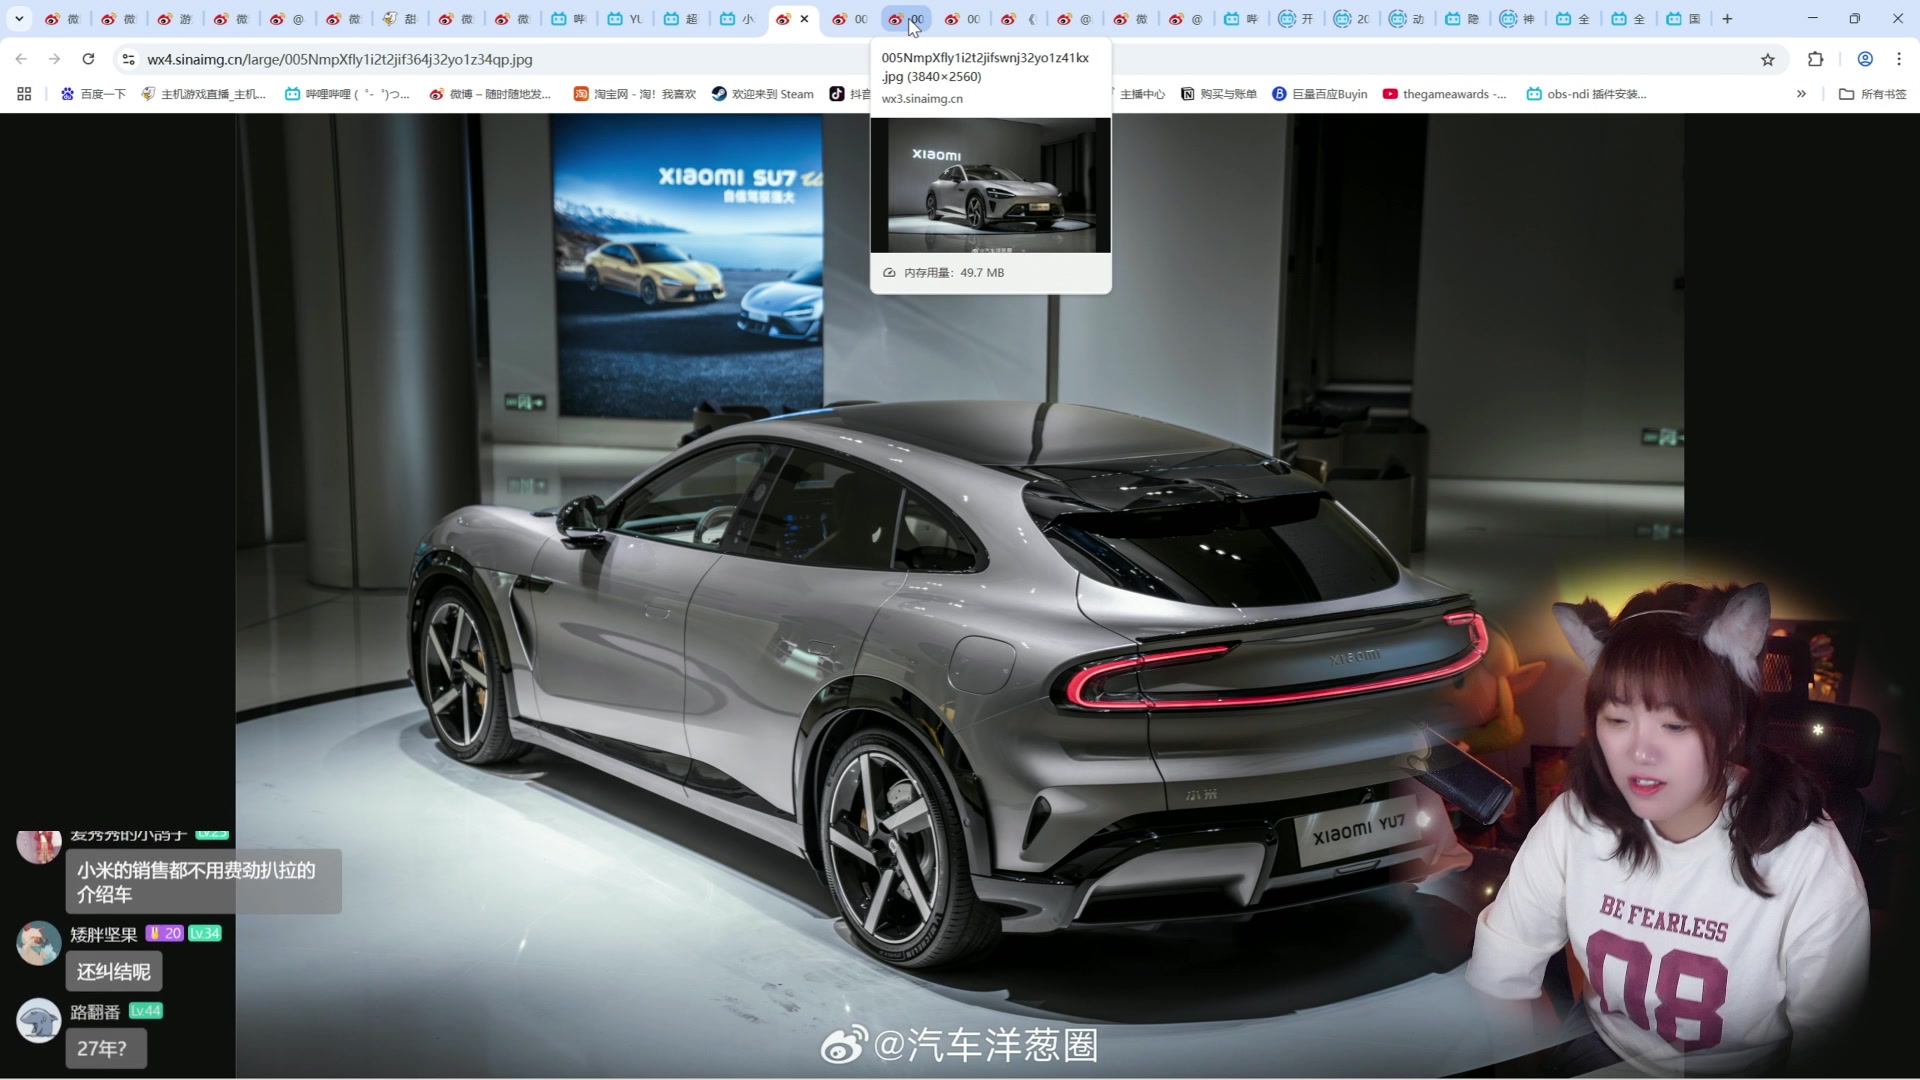Click the purple 20 fan badge
The image size is (1920, 1080).
pos(164,933)
